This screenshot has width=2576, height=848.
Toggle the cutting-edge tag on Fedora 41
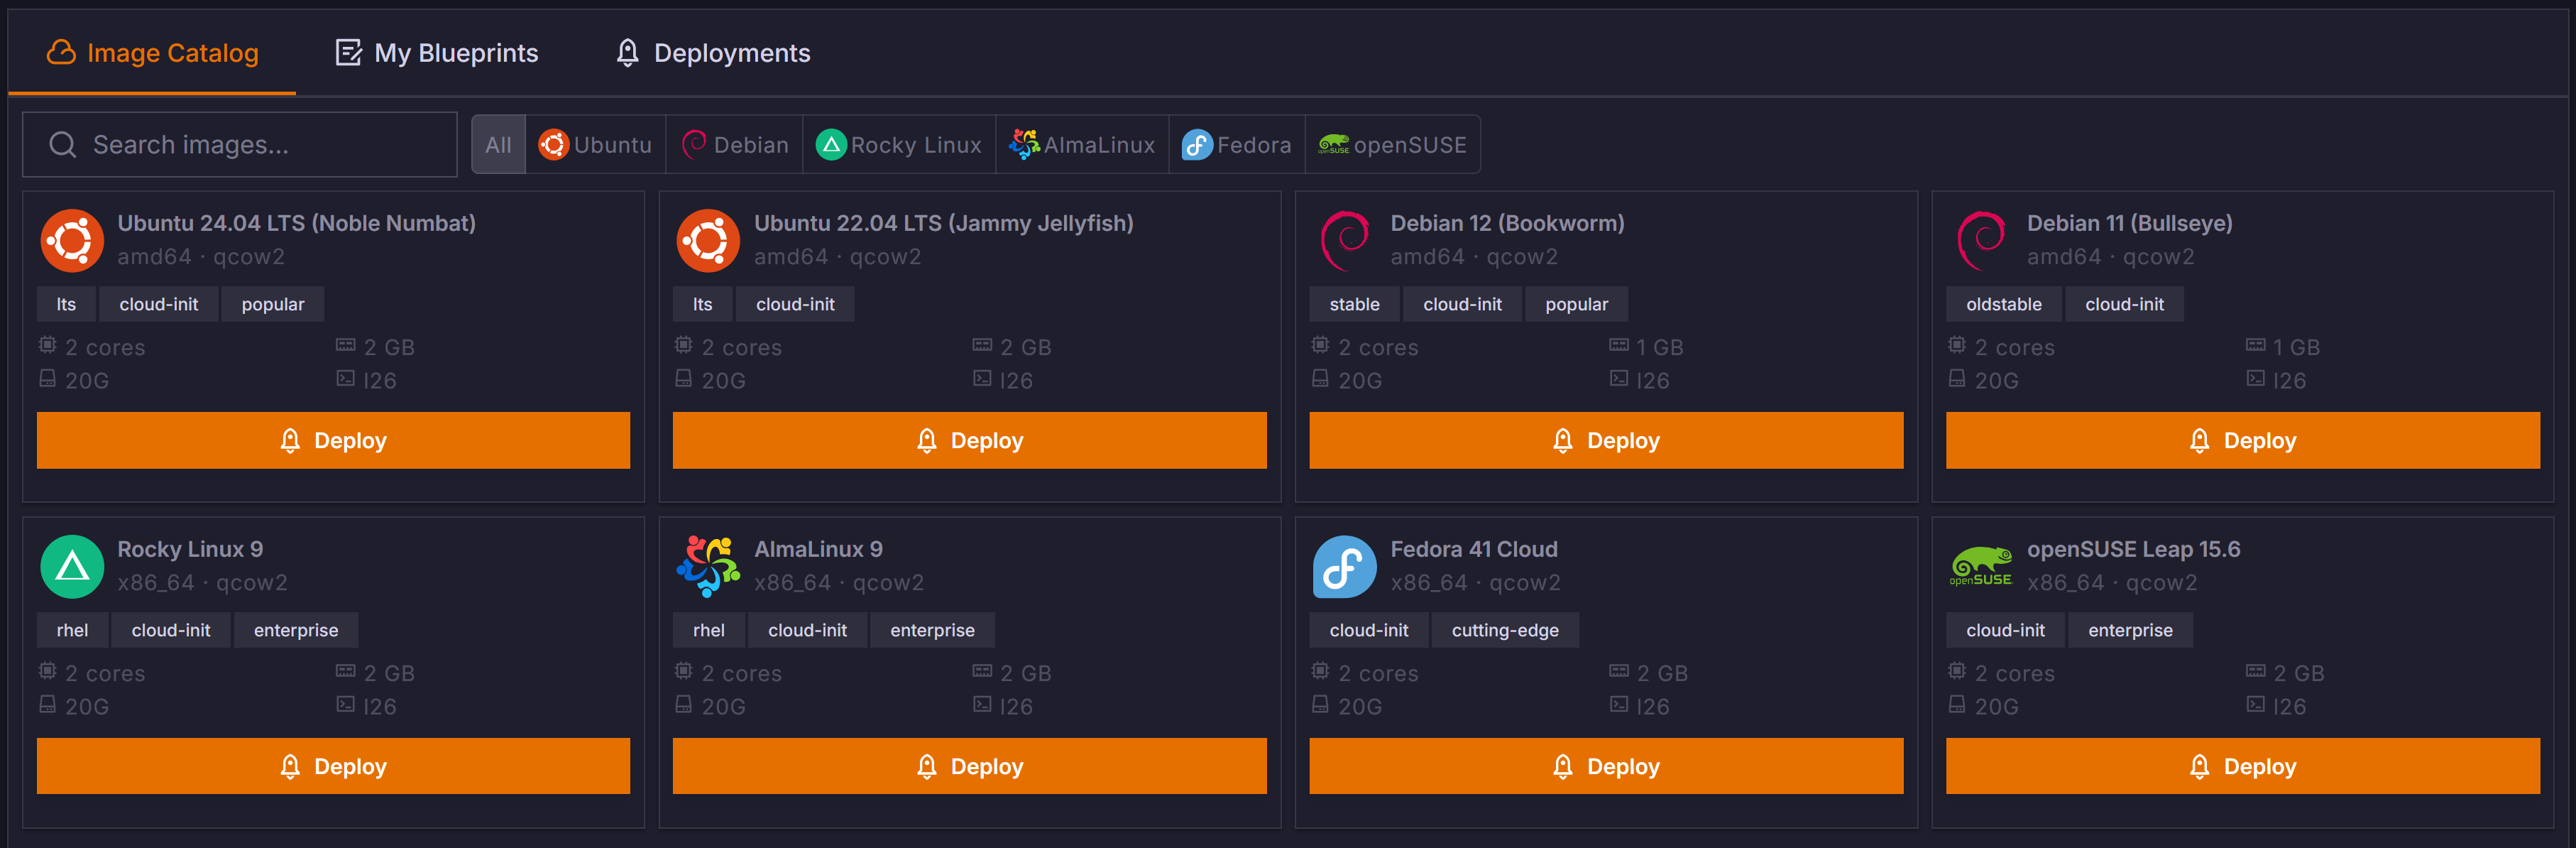[1505, 630]
